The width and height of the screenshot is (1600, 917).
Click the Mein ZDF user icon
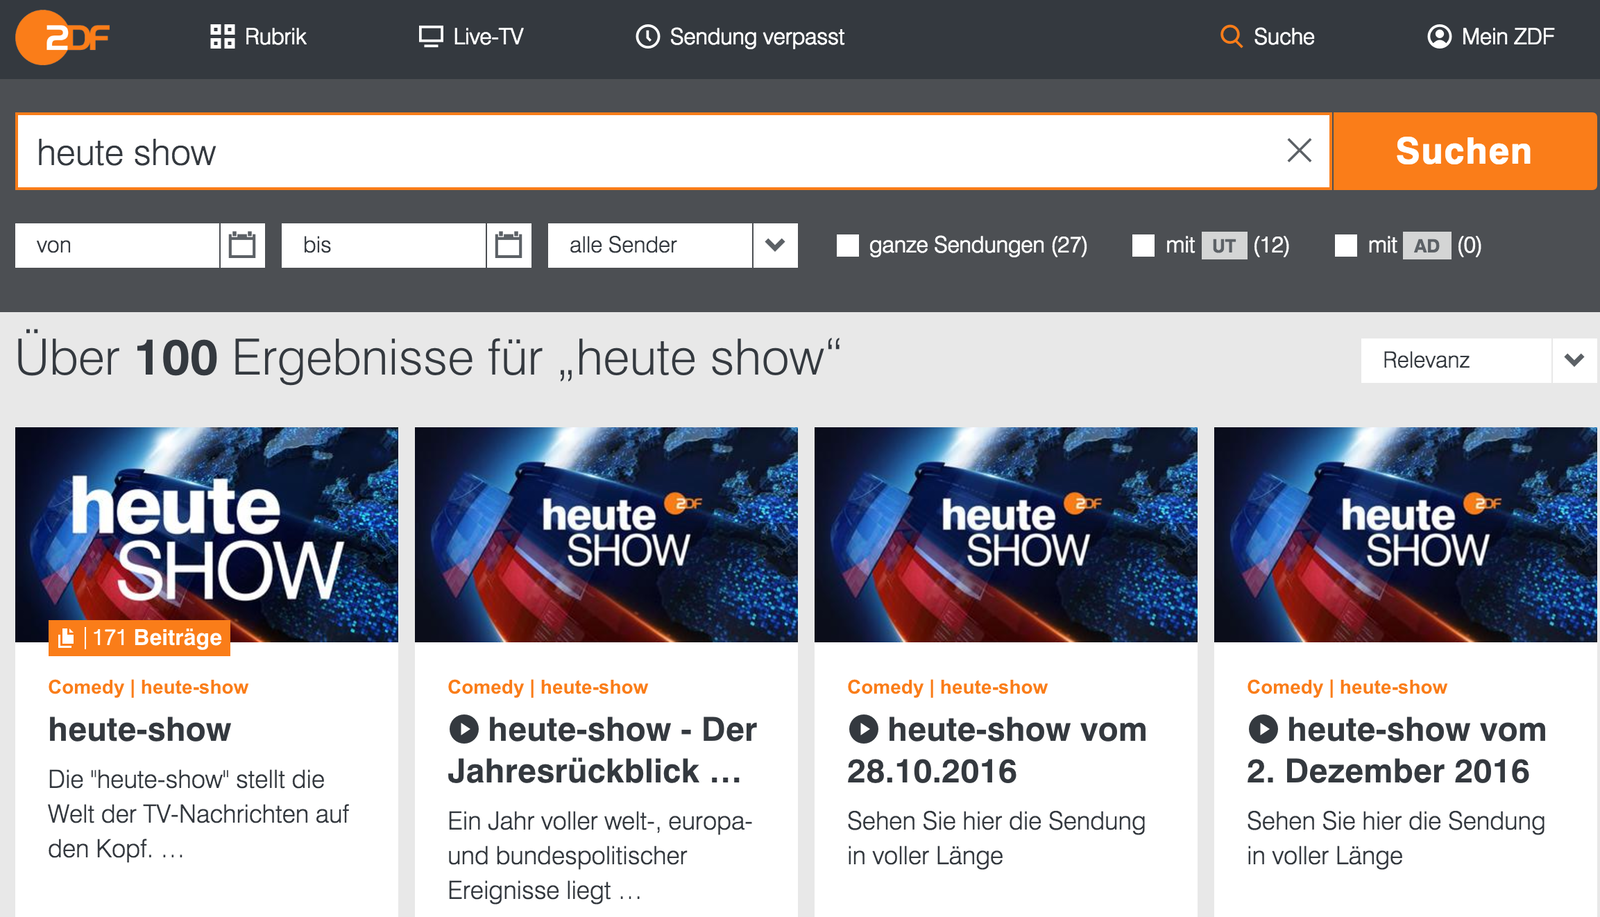click(1439, 37)
